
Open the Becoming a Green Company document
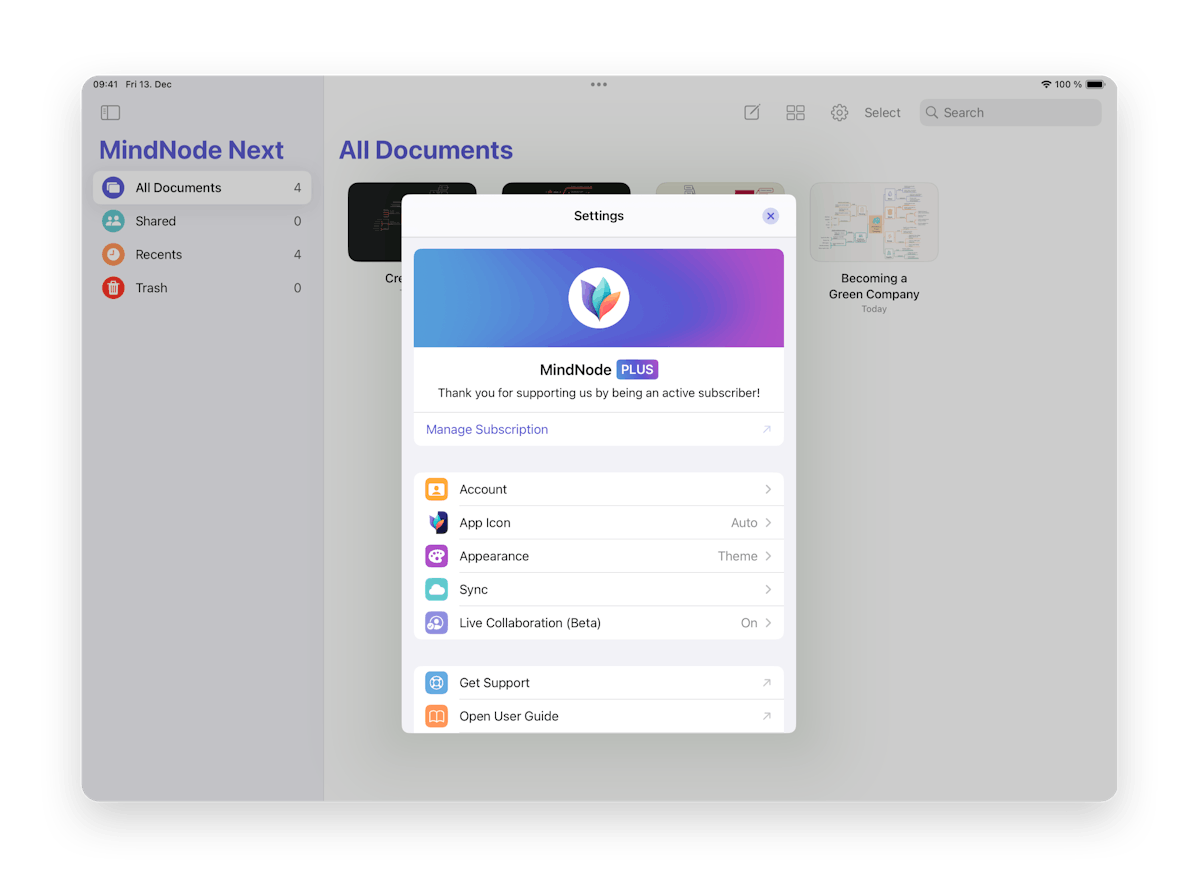874,222
